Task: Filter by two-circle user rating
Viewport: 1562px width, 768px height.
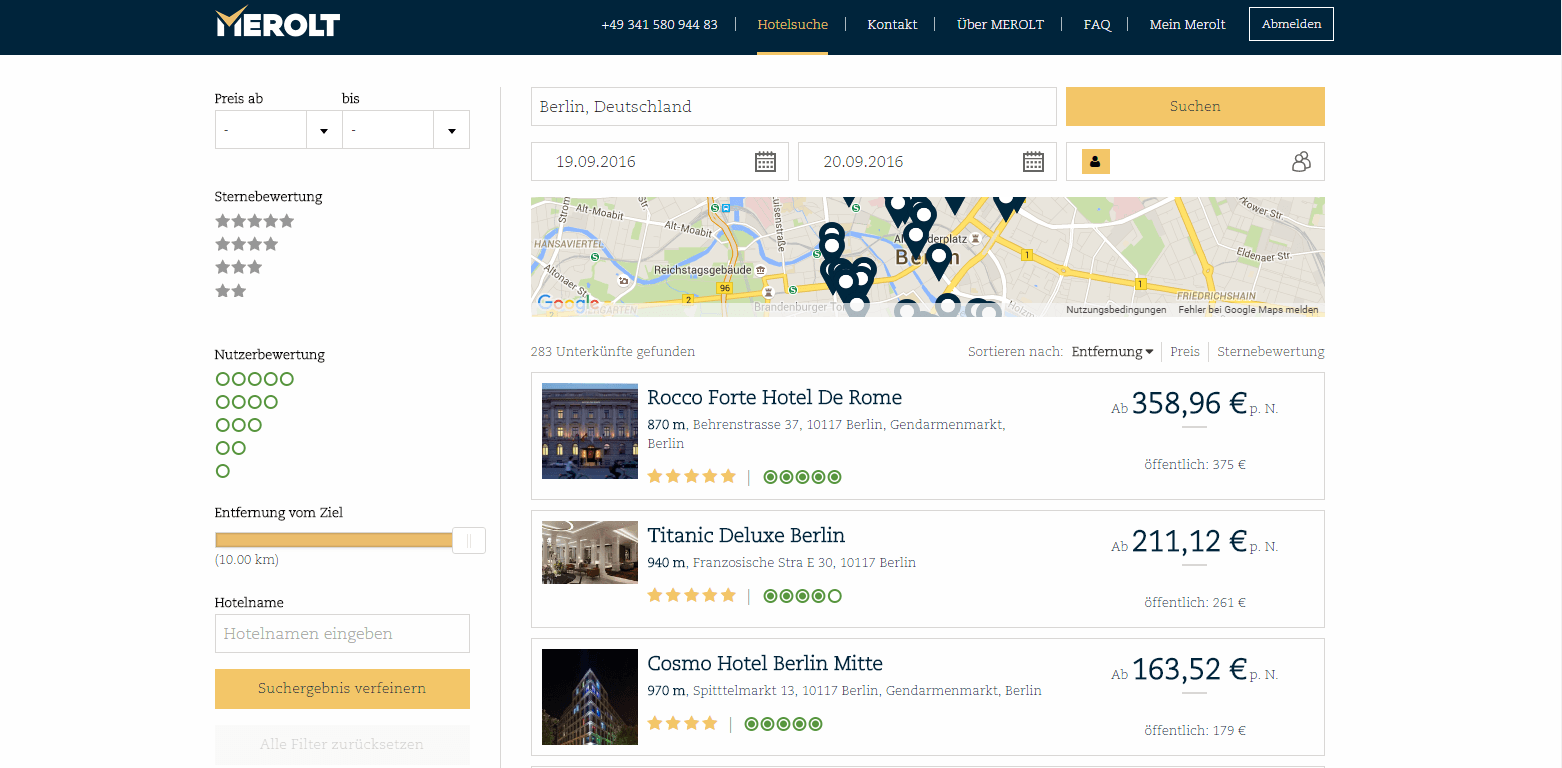Action: pyautogui.click(x=231, y=448)
